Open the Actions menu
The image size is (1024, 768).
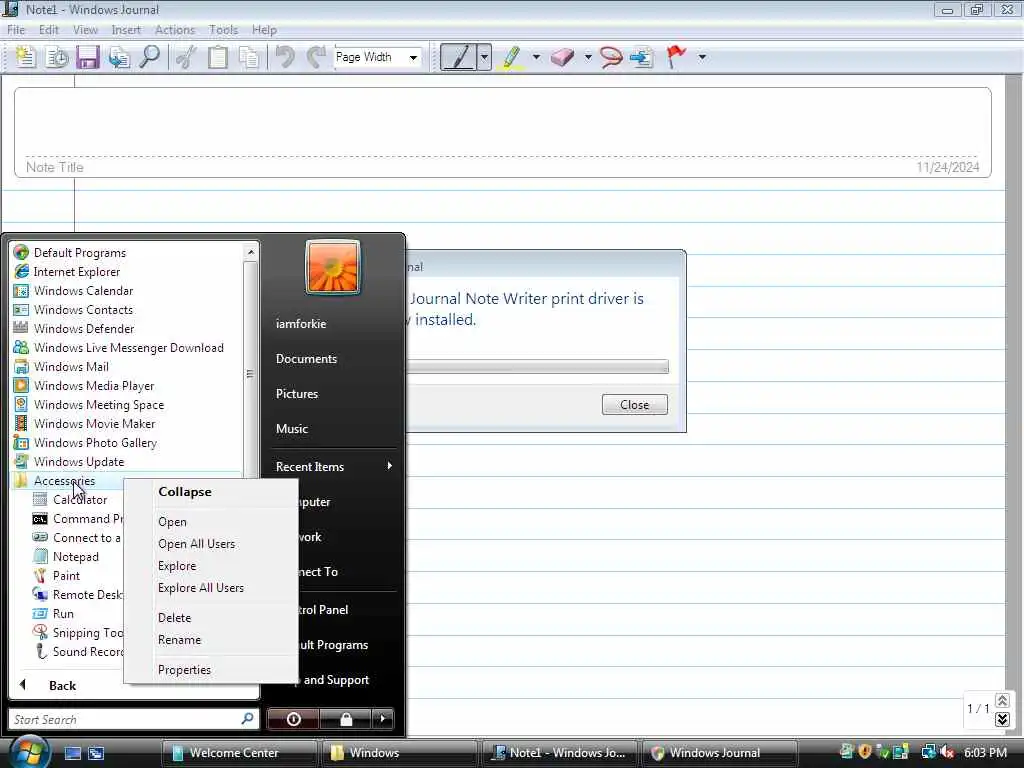point(174,30)
